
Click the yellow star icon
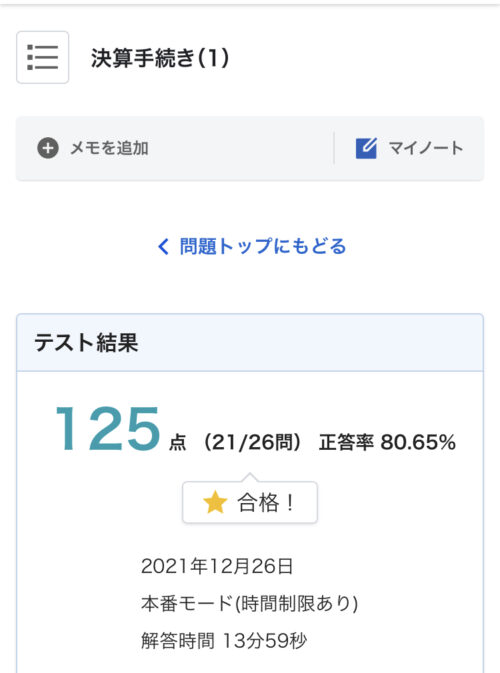(x=215, y=502)
